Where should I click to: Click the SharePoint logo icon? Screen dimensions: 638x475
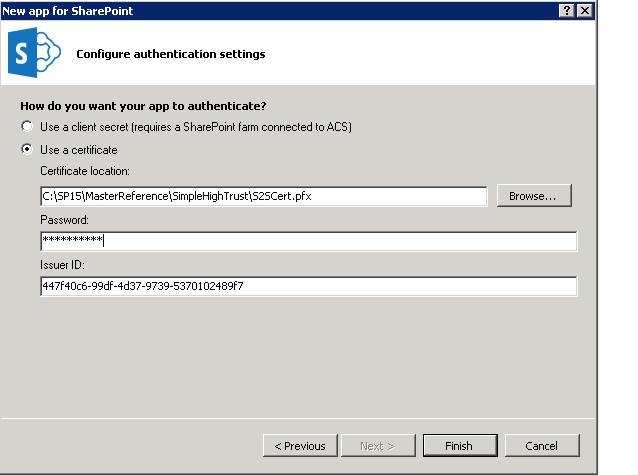(34, 53)
